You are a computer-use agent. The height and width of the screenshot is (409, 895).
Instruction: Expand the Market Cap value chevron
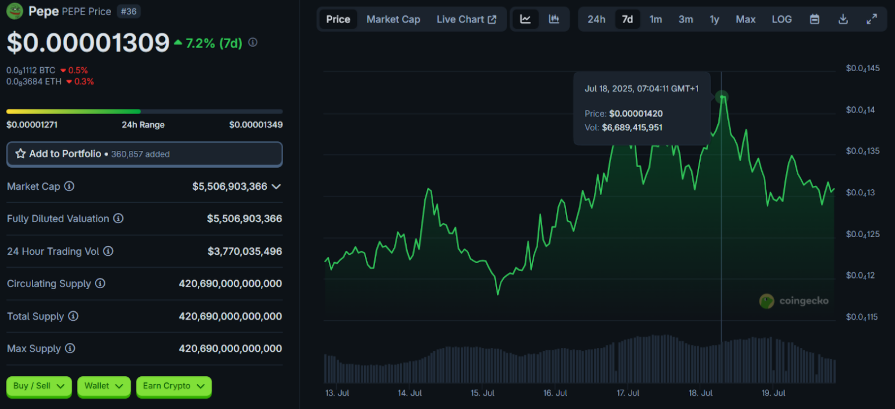(276, 187)
